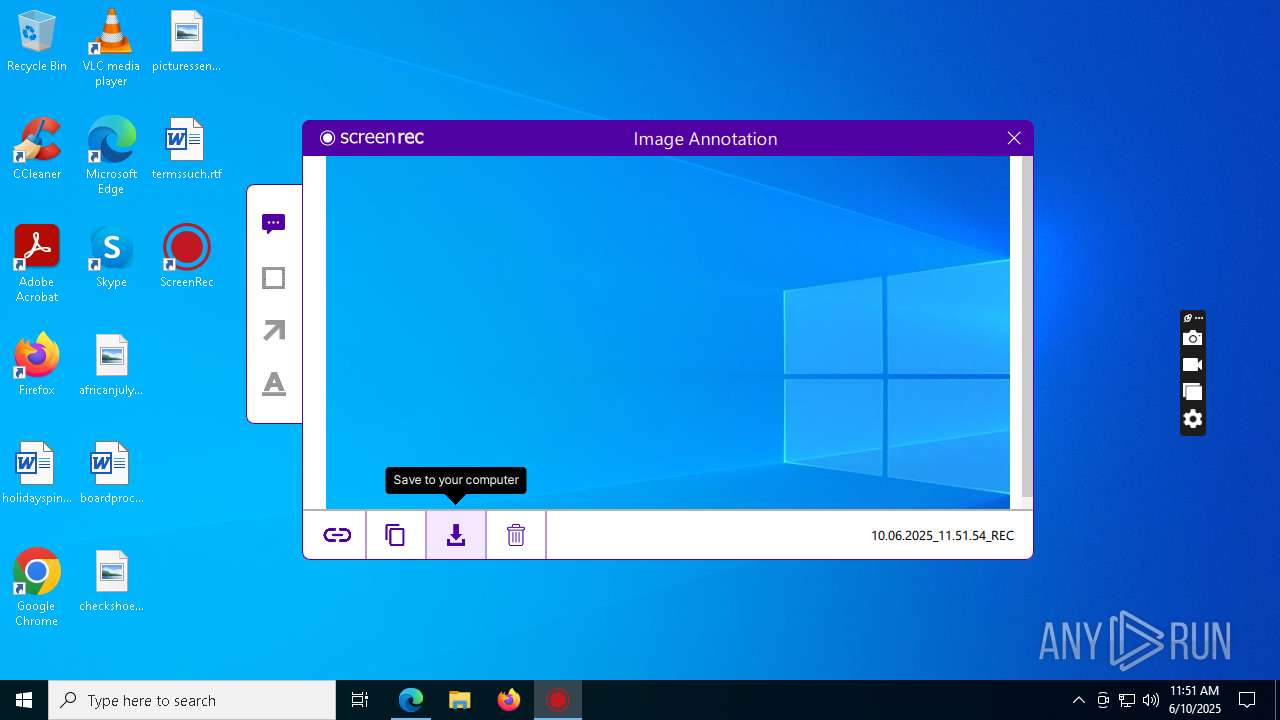Open the clock showing 11:51 AM
This screenshot has width=1280, height=720.
pos(1195,700)
